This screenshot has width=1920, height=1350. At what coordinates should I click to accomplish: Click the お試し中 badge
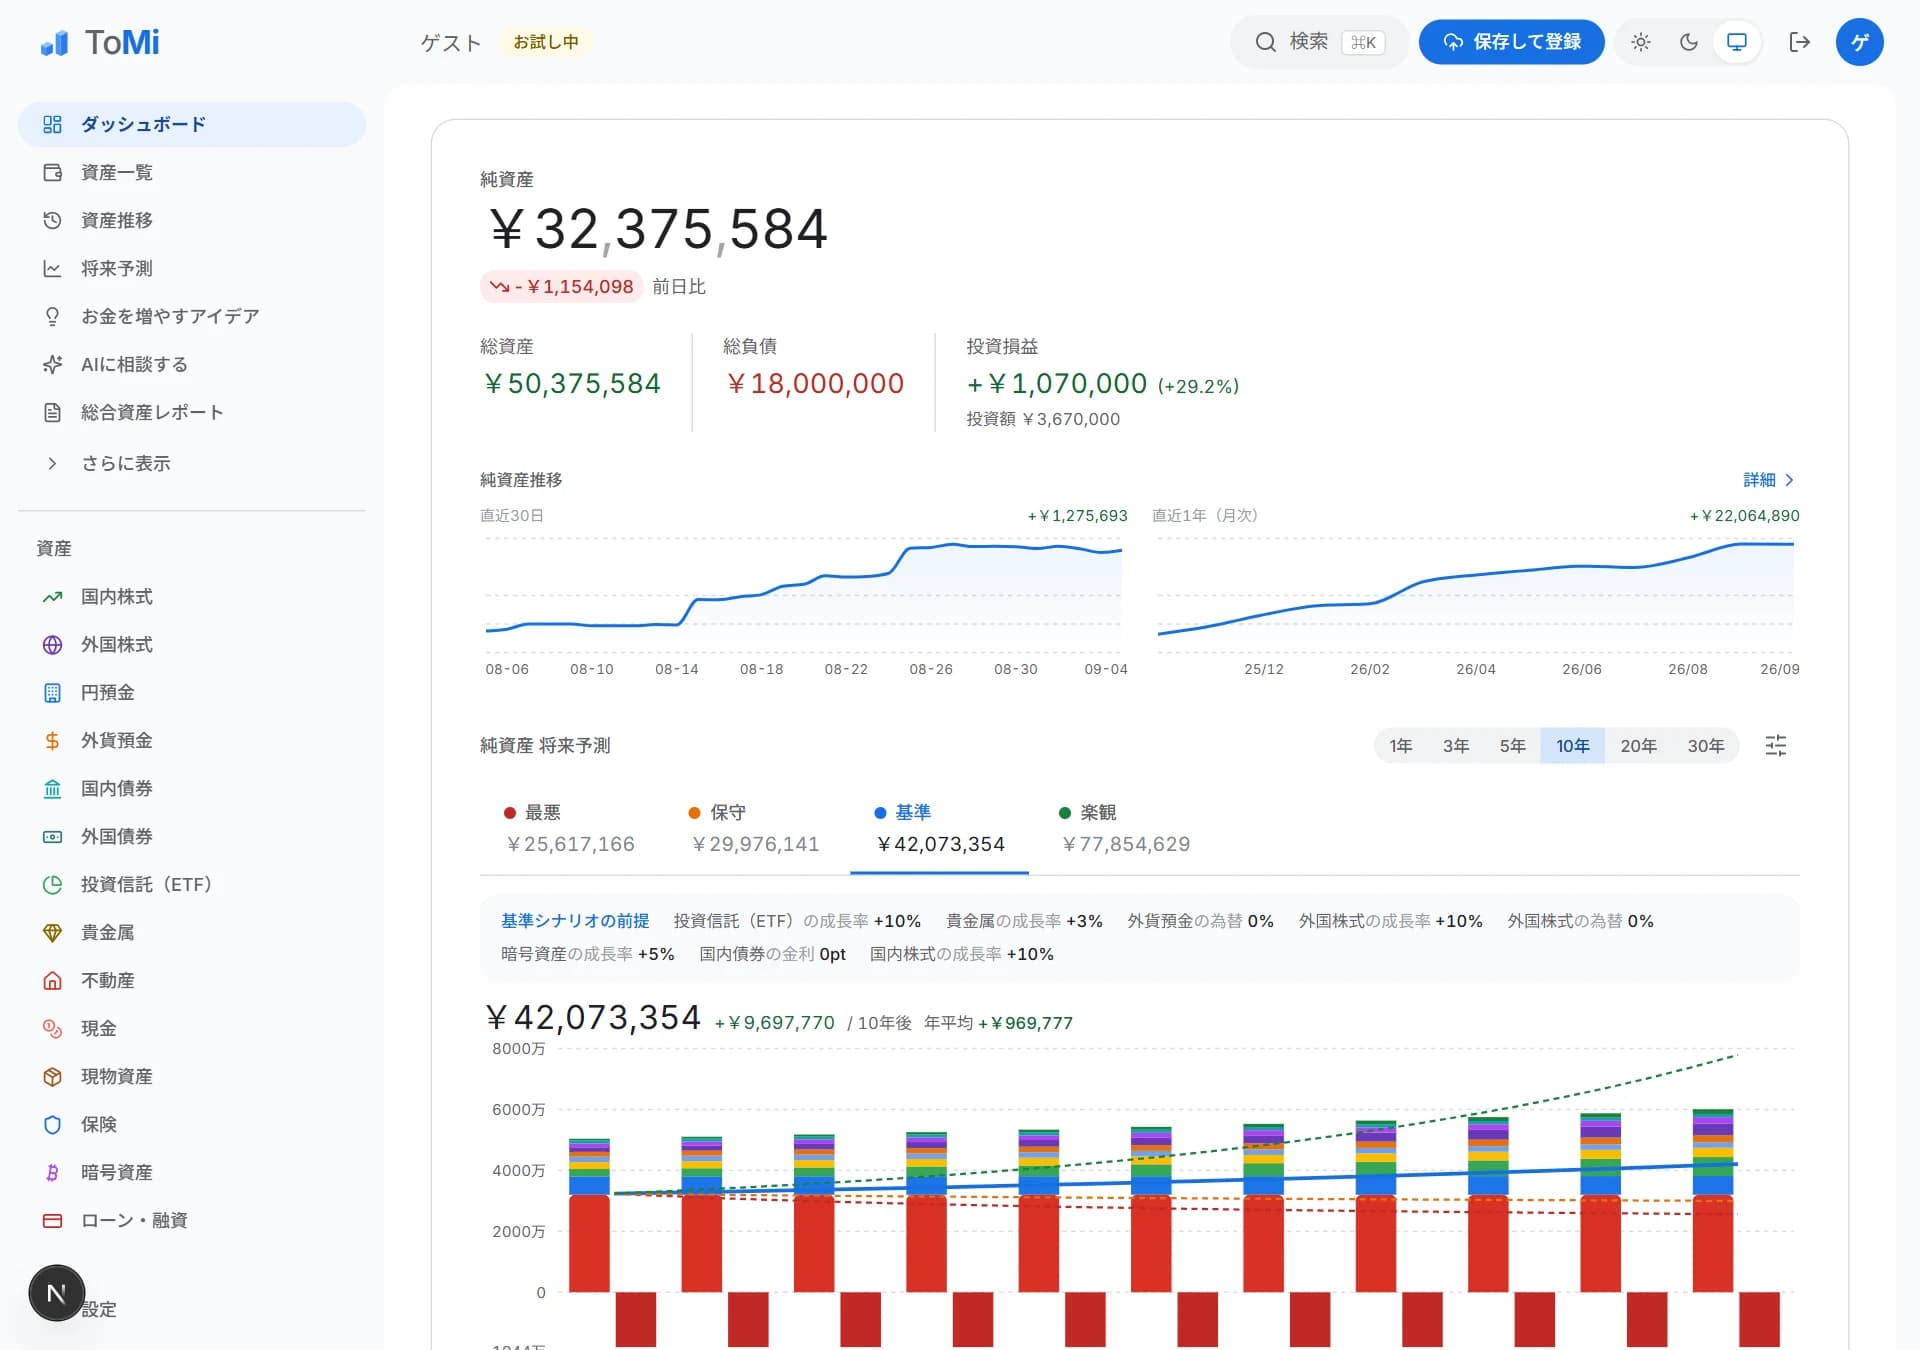(546, 42)
